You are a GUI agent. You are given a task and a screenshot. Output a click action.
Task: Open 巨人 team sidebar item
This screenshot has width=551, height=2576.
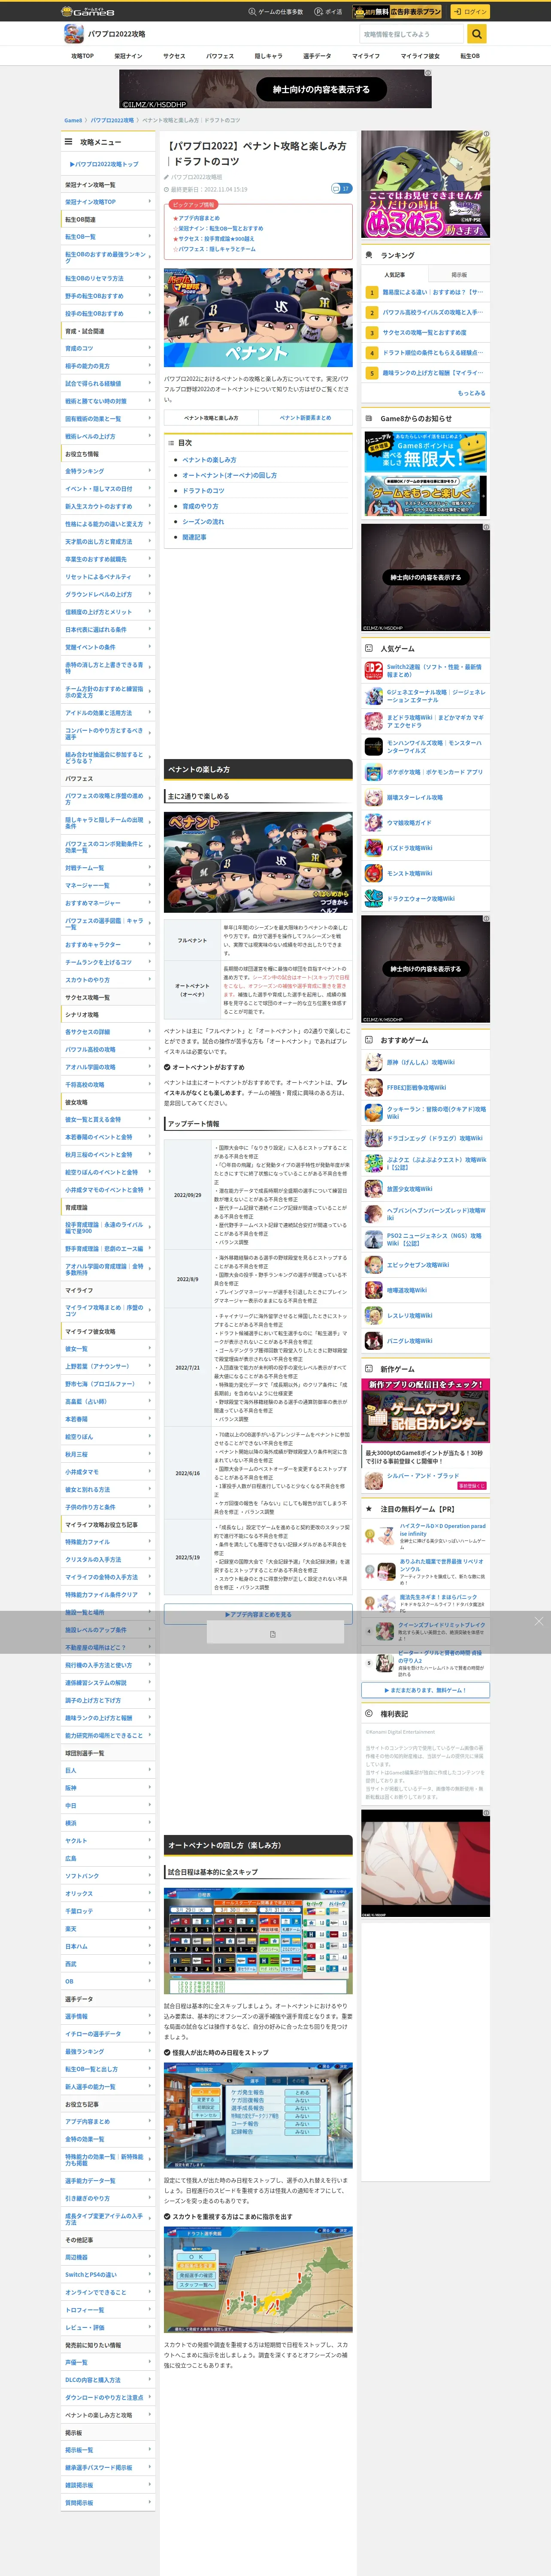[x=108, y=1770]
